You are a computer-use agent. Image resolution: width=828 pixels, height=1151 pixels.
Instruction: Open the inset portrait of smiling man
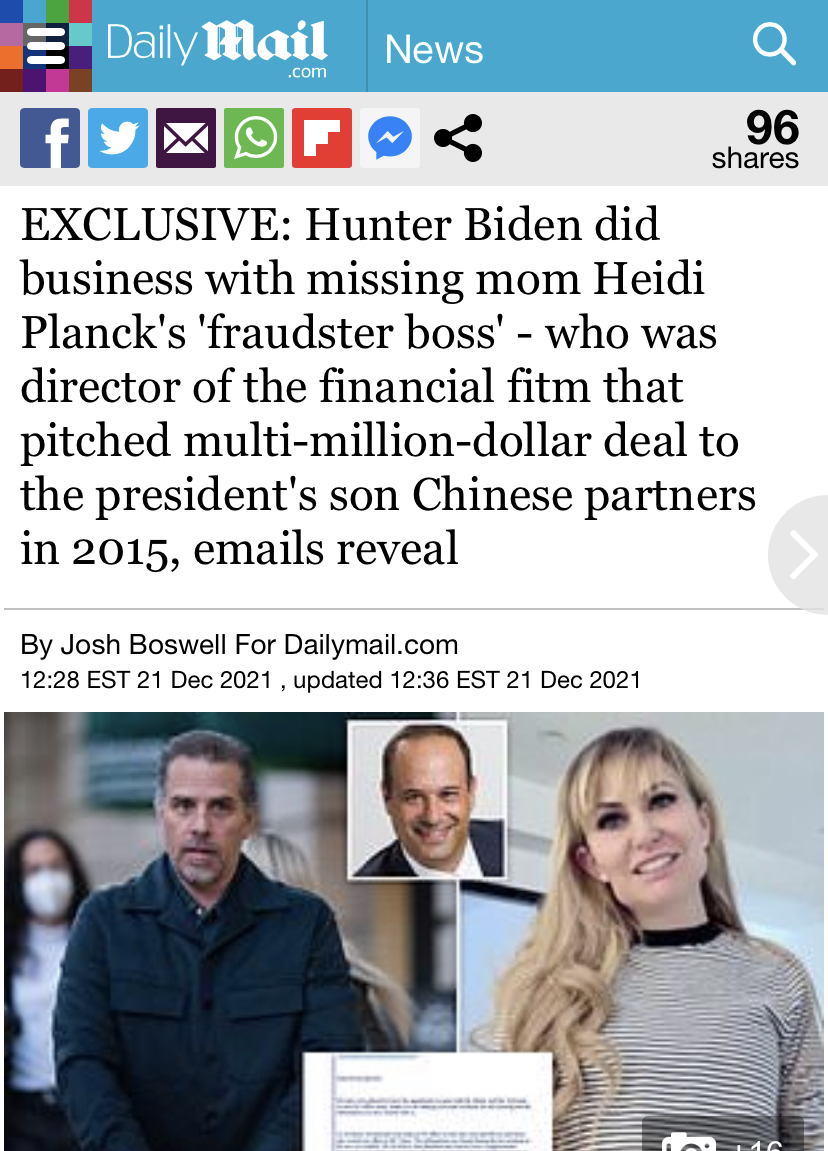click(427, 799)
